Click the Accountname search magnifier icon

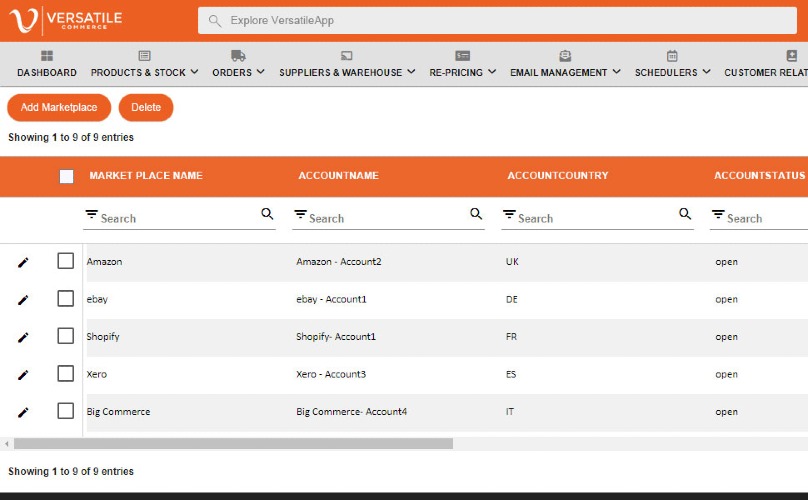(476, 214)
